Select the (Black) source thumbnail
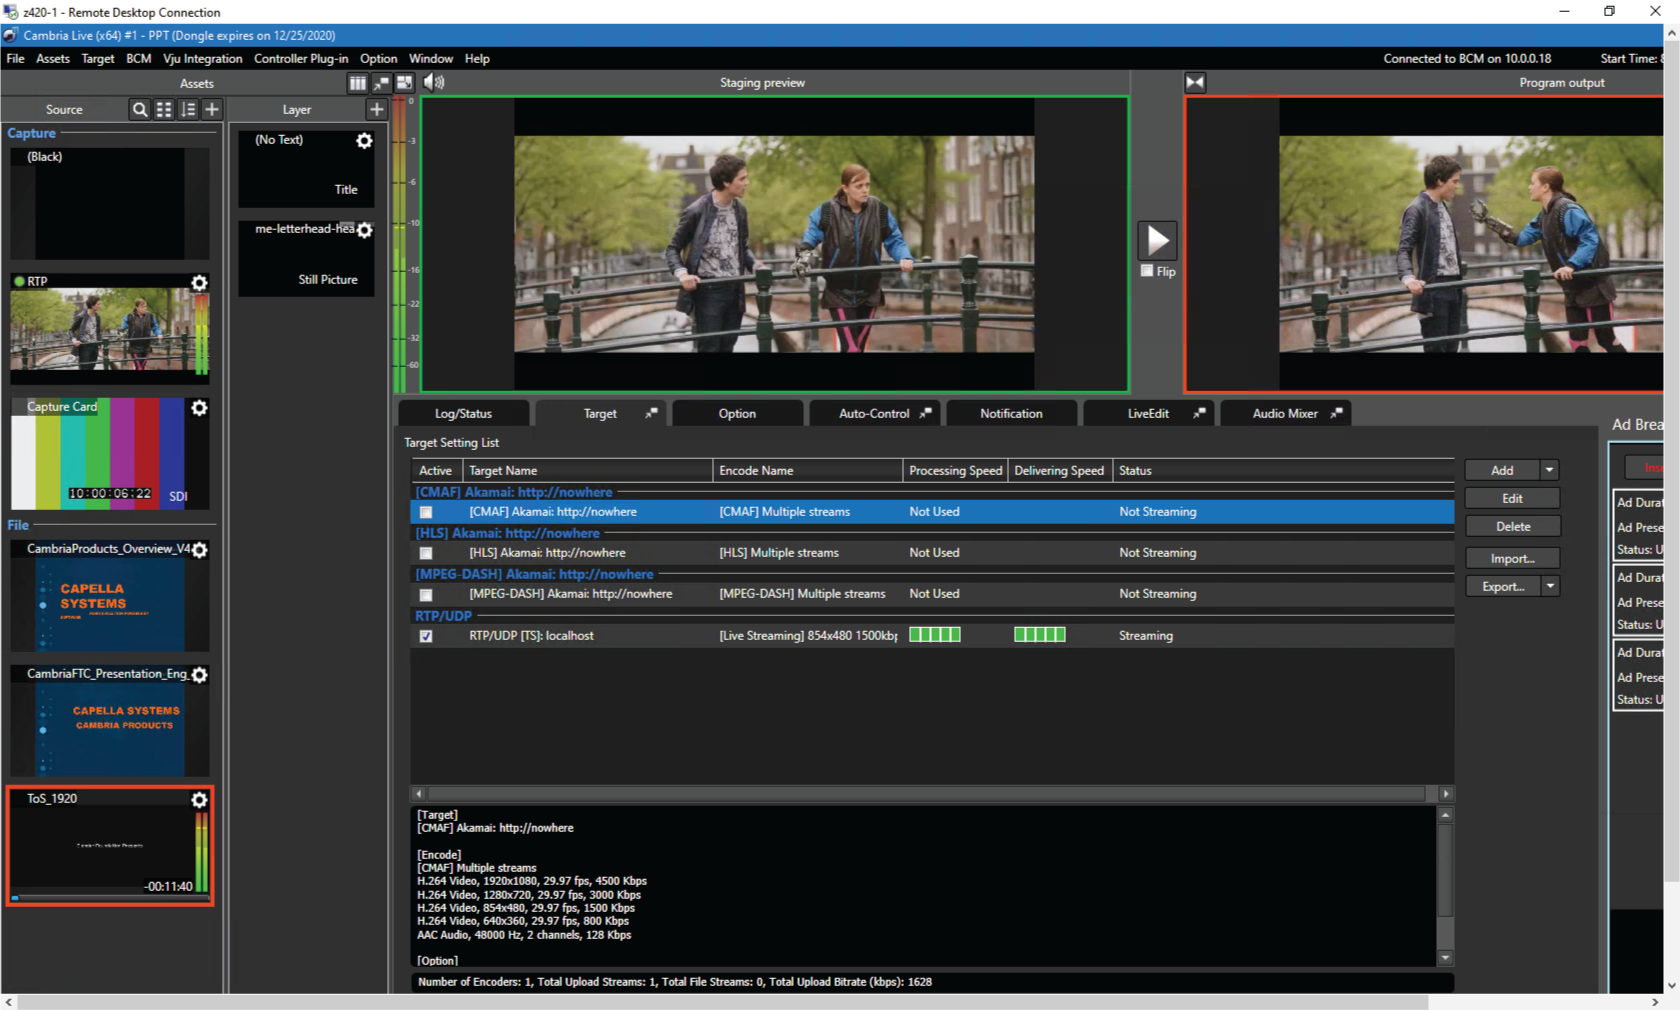1680x1010 pixels. pyautogui.click(x=110, y=204)
